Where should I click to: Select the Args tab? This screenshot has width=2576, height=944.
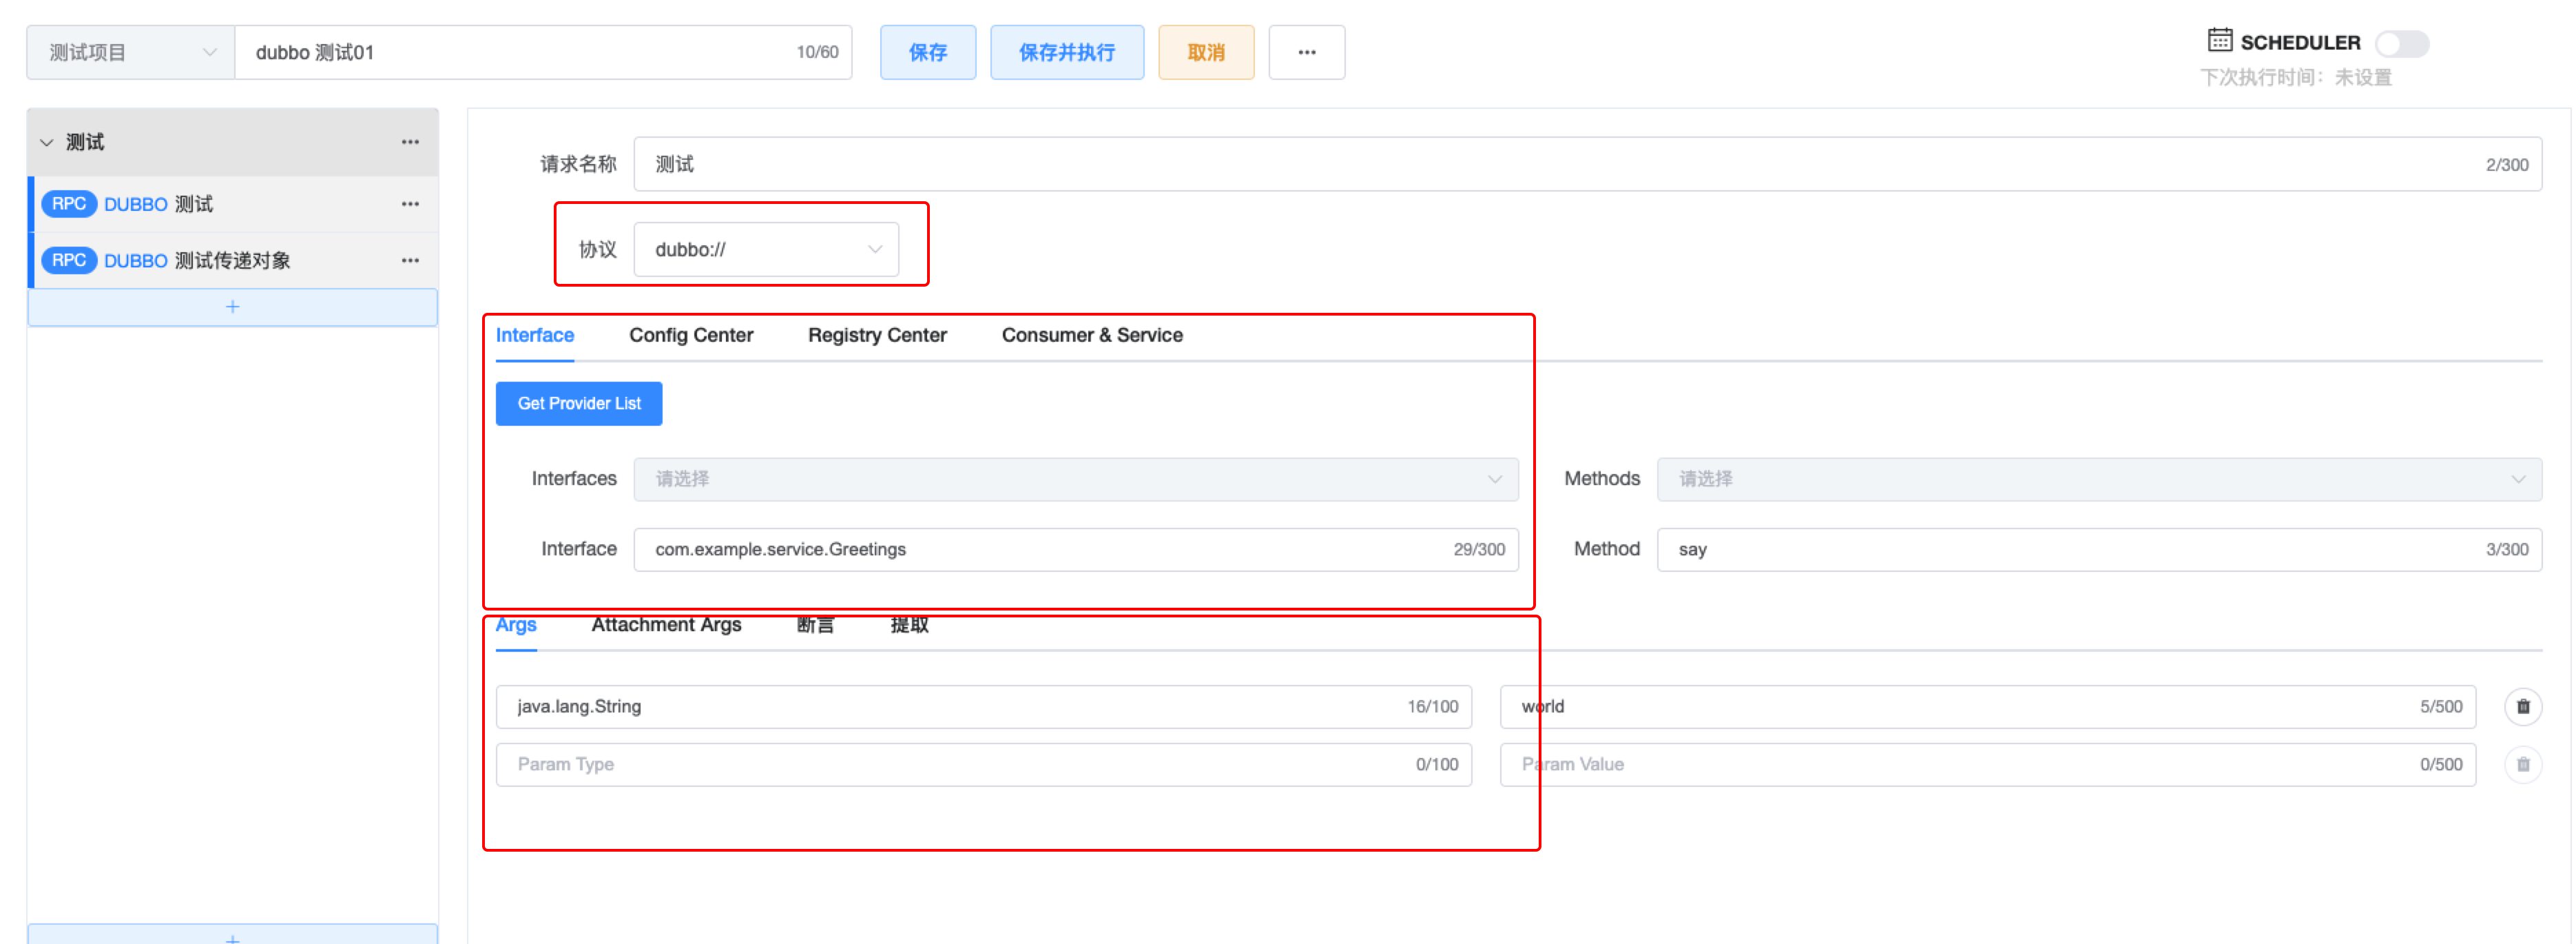tap(516, 625)
